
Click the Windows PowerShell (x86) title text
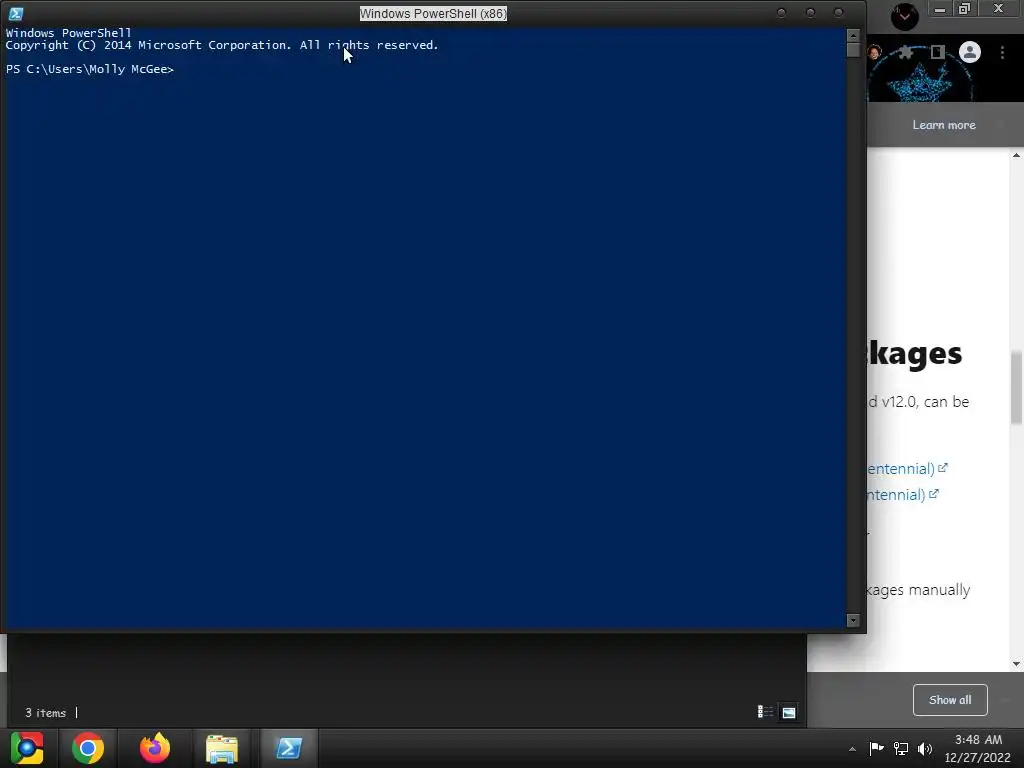coord(433,14)
